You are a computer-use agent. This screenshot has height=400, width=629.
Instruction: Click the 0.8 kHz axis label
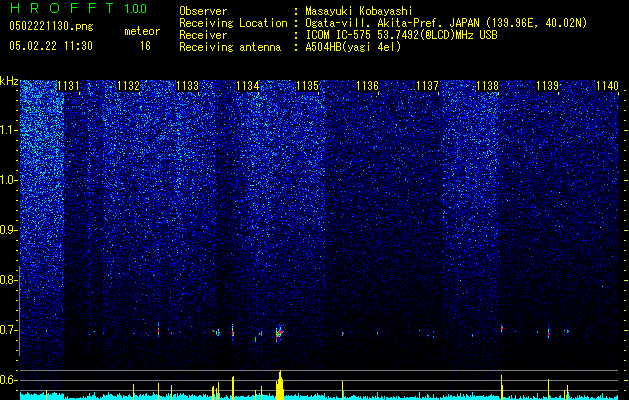(x=8, y=280)
